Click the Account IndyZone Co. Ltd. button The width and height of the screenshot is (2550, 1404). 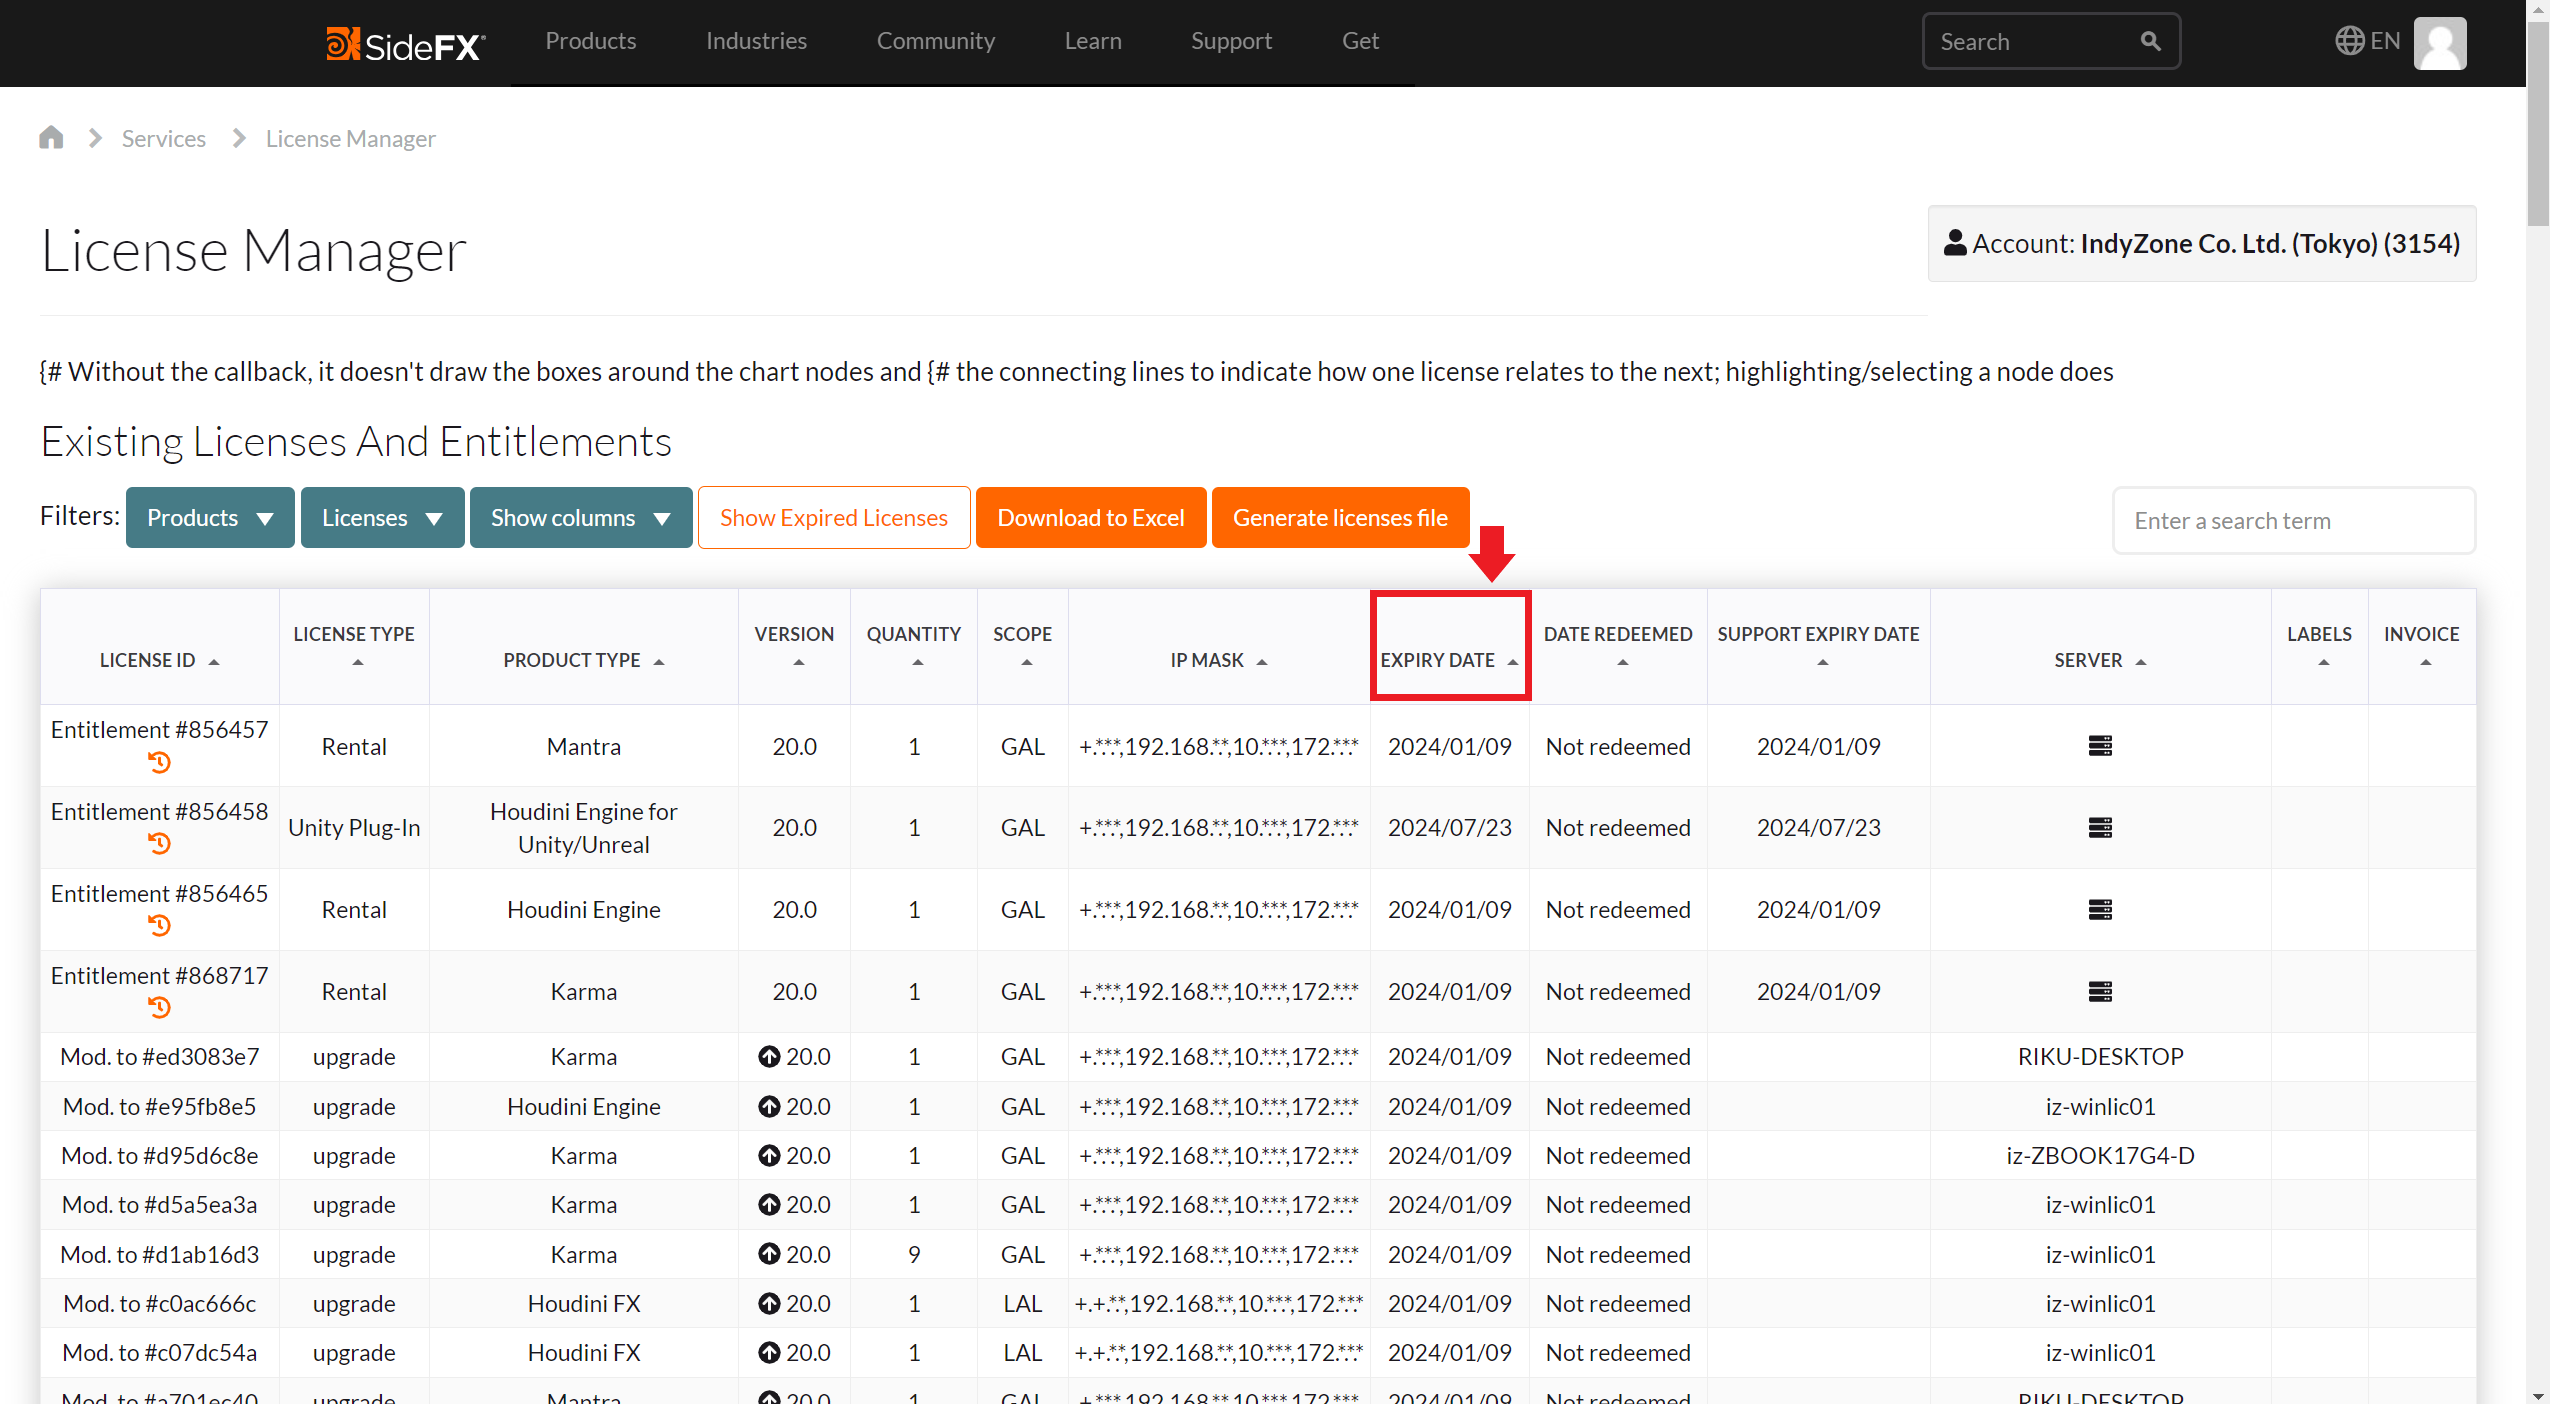[x=2202, y=243]
